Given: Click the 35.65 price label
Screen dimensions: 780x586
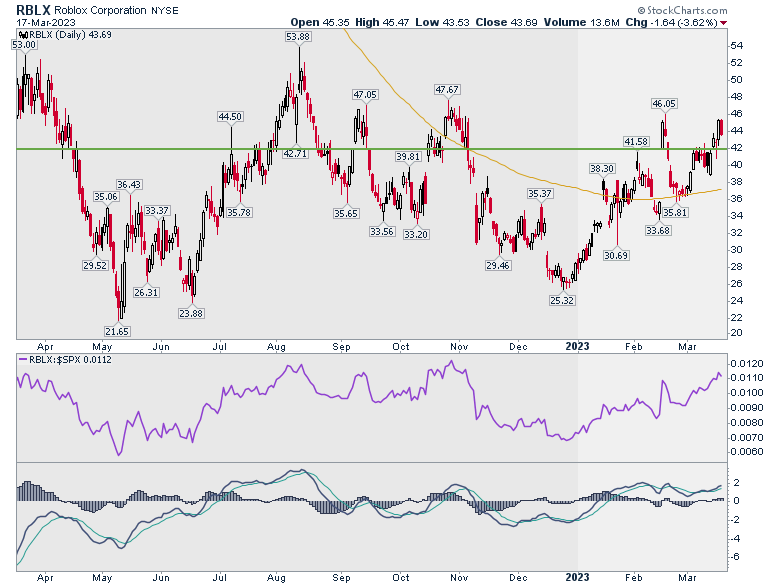Looking at the screenshot, I should [346, 213].
